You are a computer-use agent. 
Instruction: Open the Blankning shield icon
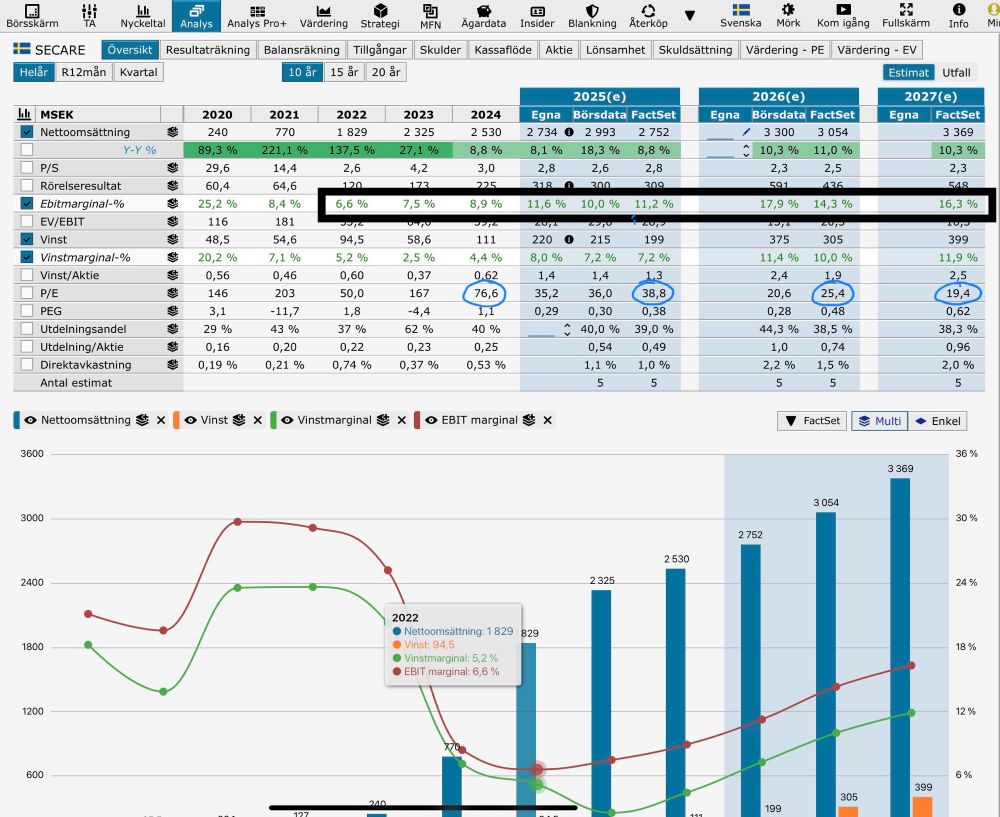pyautogui.click(x=592, y=16)
